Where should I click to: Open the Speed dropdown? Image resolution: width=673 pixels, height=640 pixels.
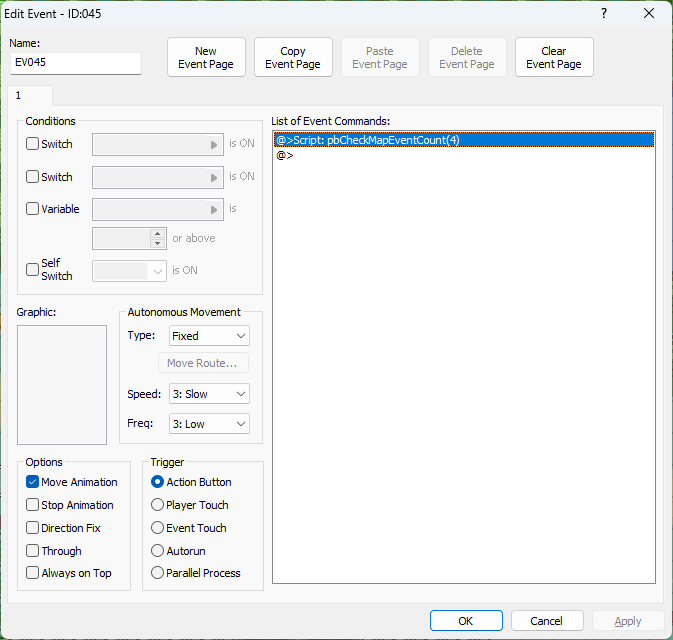point(209,394)
